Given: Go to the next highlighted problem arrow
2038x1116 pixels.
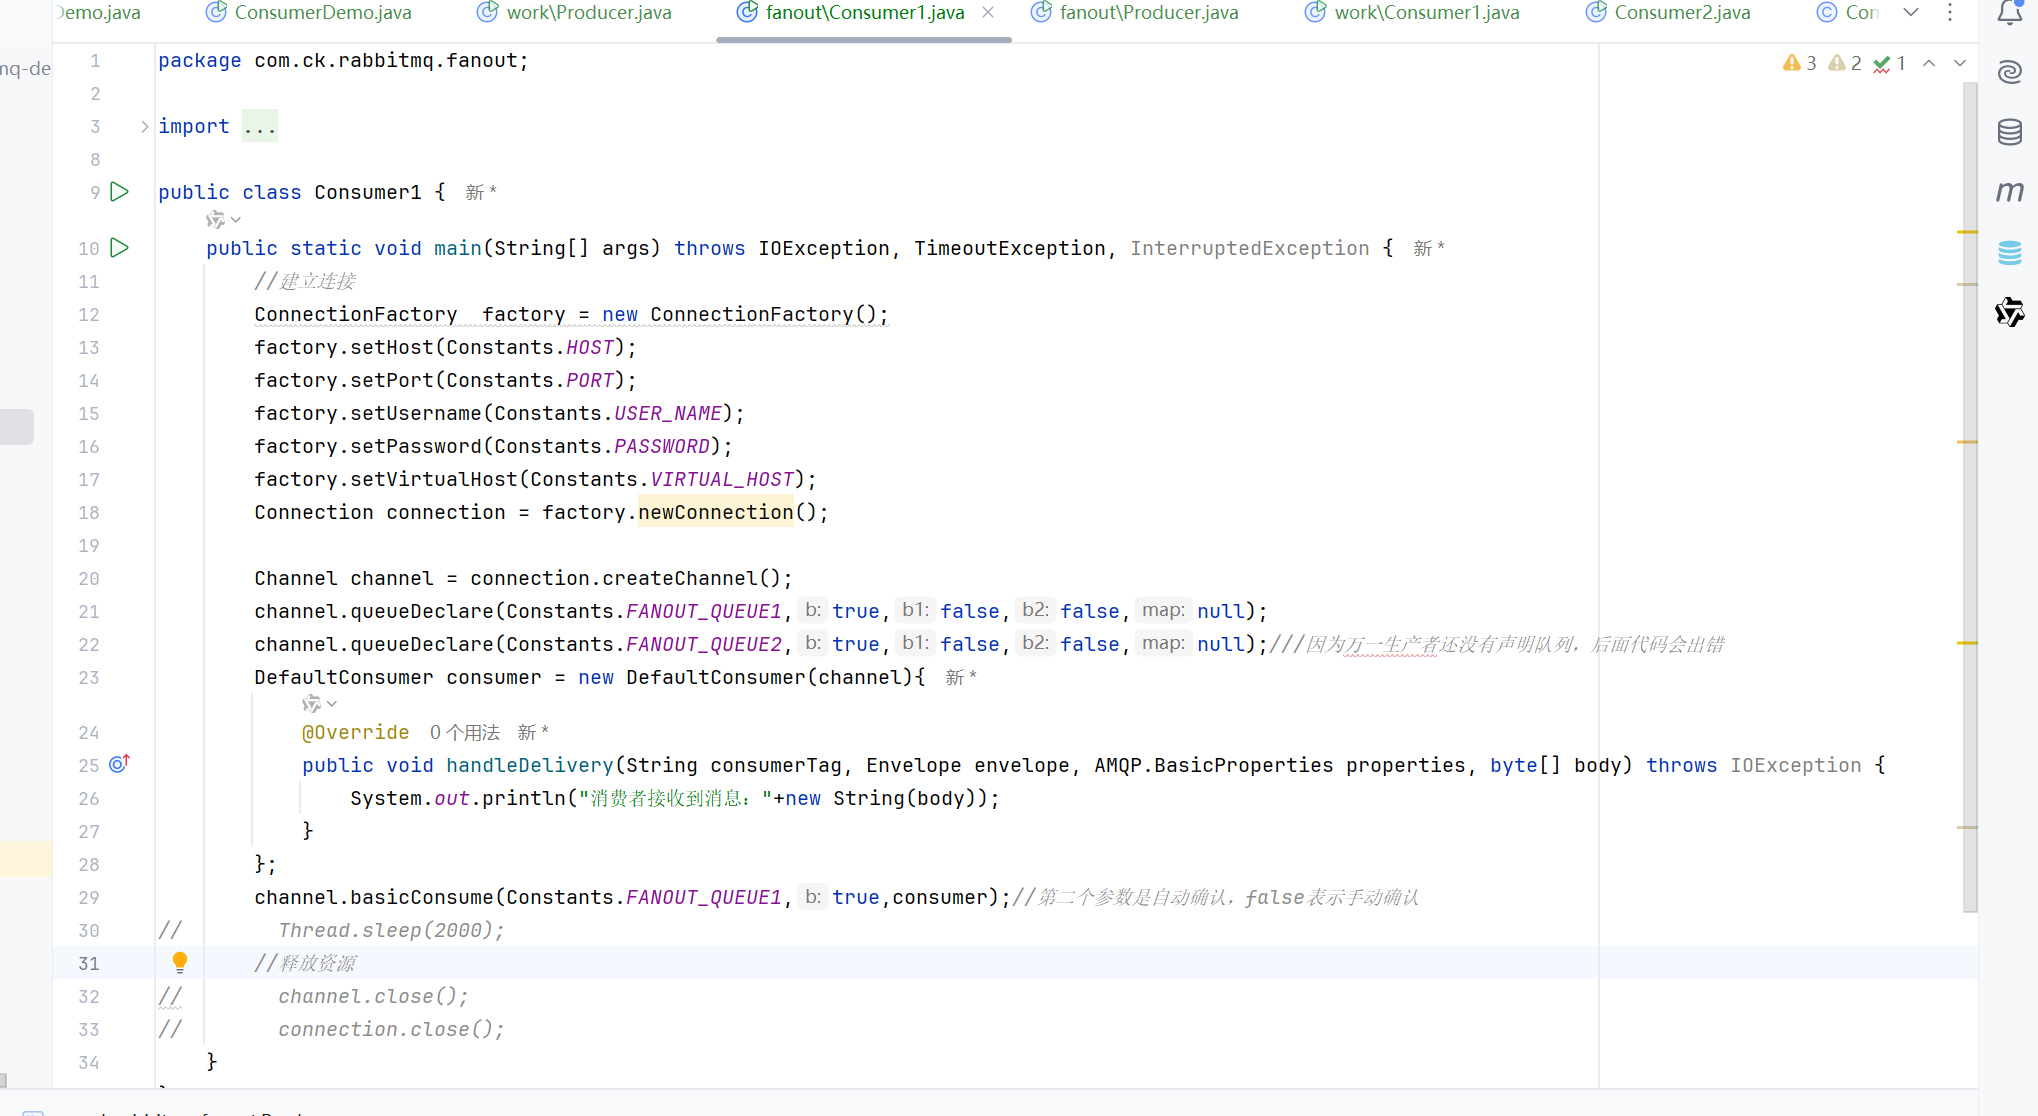Looking at the screenshot, I should click(x=1960, y=63).
